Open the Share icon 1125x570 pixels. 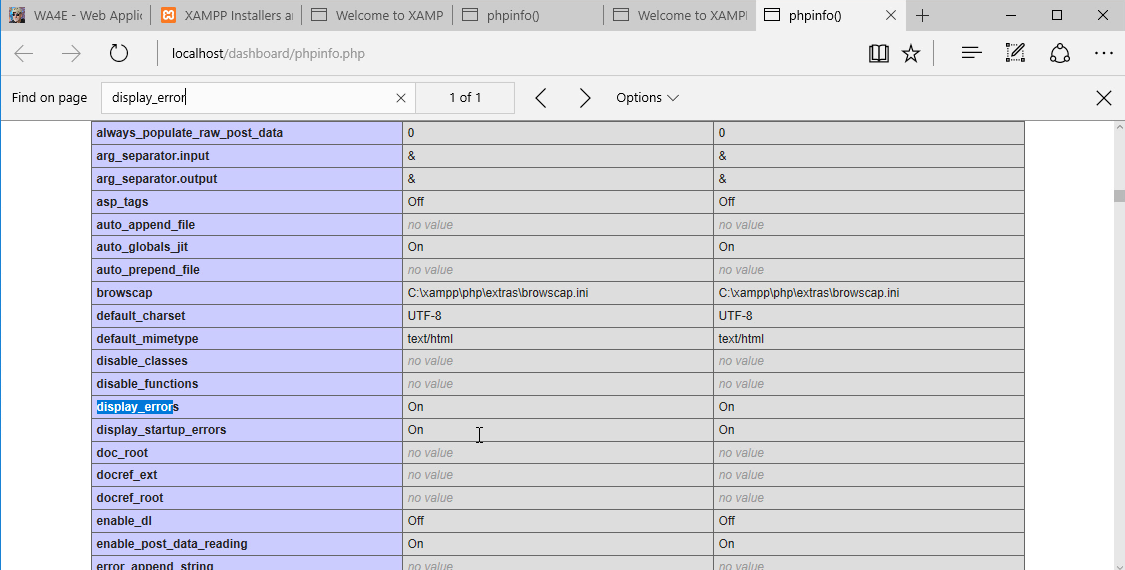click(1060, 54)
